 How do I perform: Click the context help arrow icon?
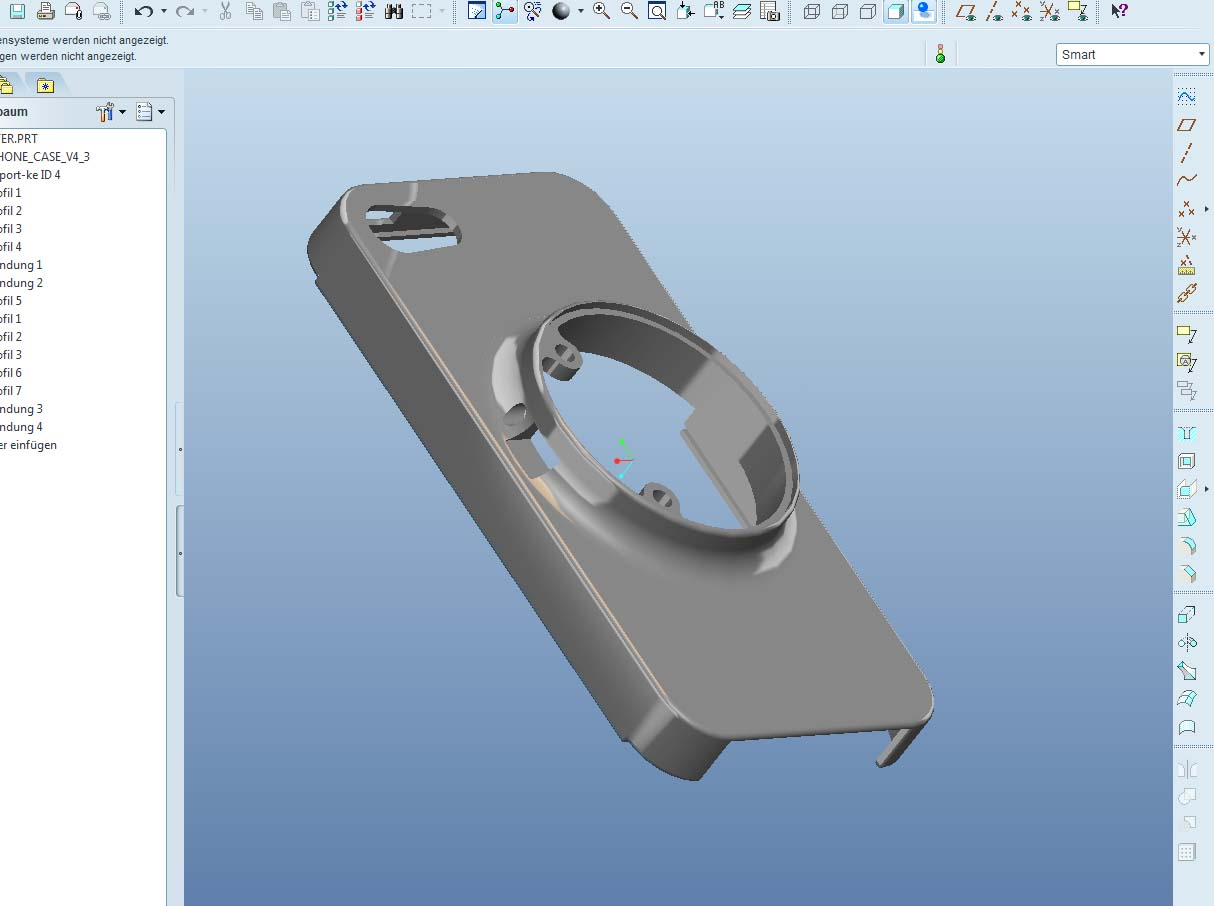point(1120,11)
